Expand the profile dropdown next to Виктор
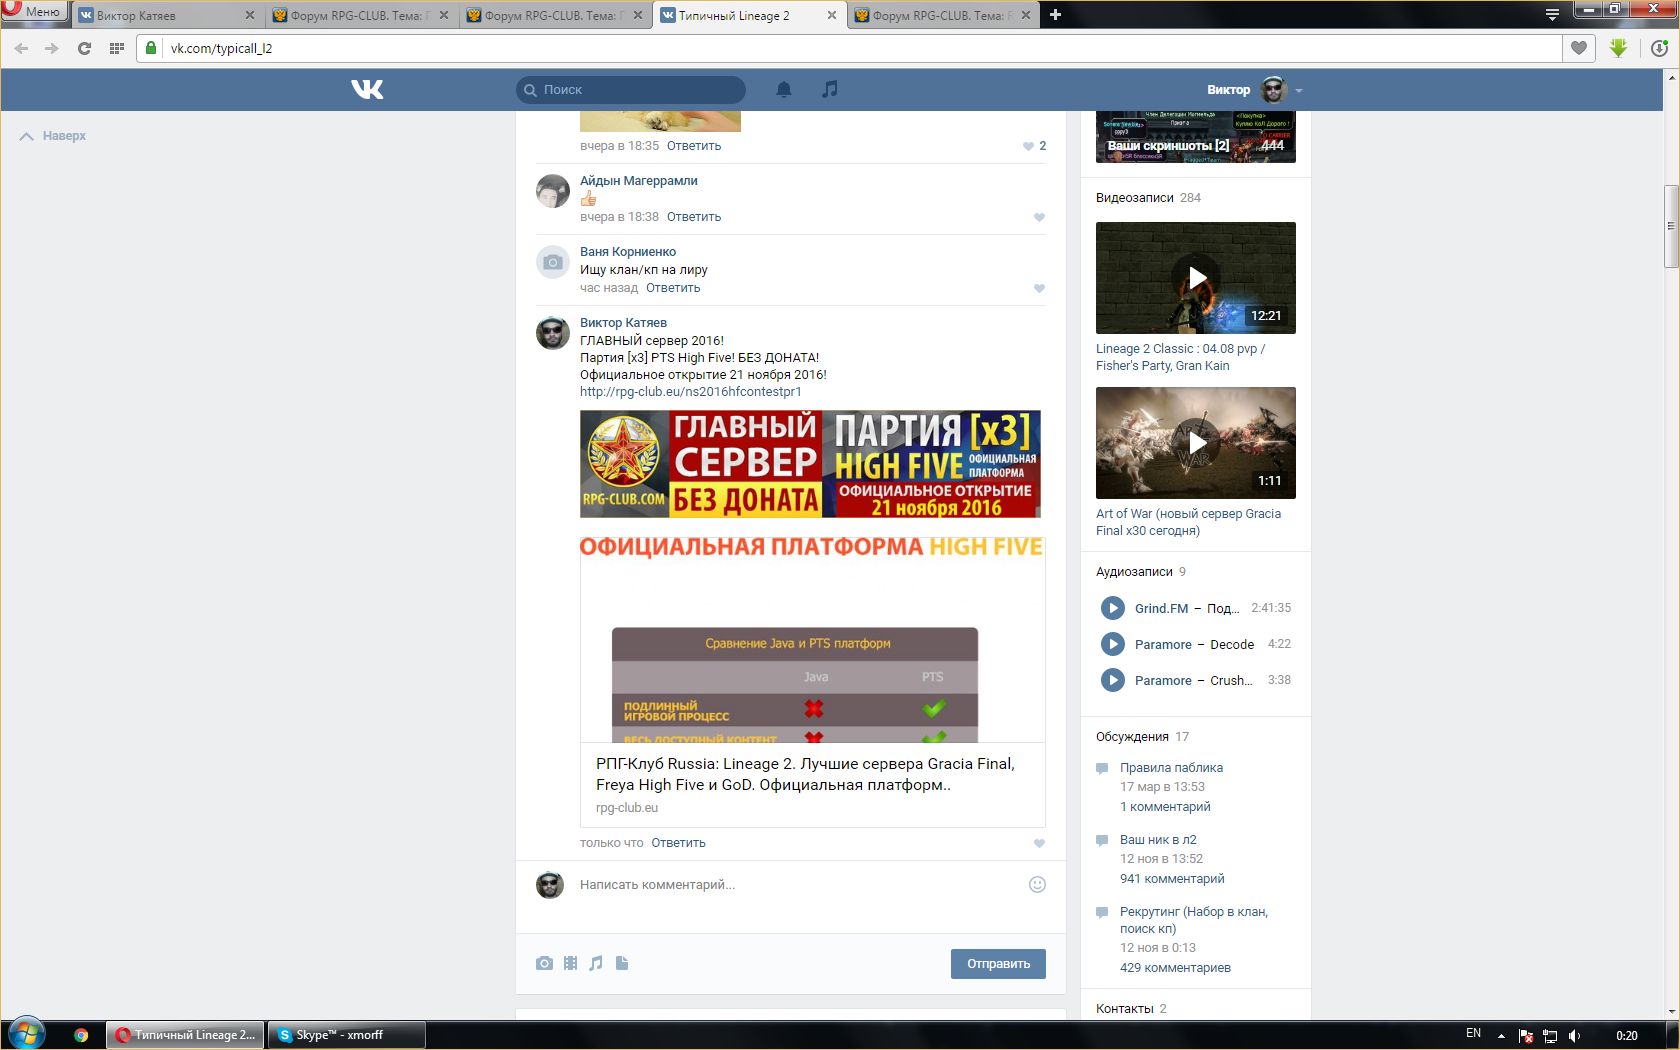 (1299, 90)
